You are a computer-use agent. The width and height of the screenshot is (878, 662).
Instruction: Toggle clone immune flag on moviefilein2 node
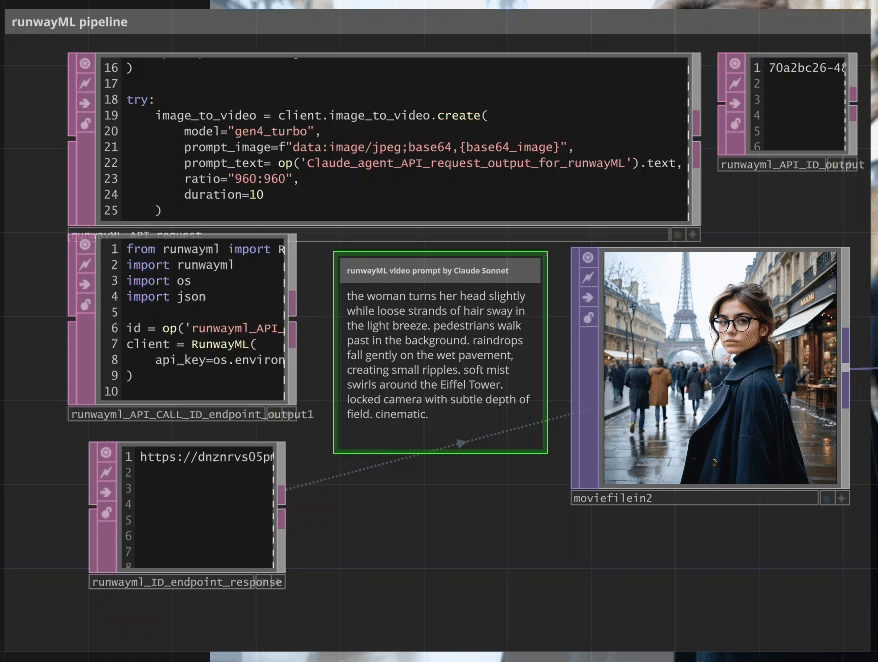(587, 277)
